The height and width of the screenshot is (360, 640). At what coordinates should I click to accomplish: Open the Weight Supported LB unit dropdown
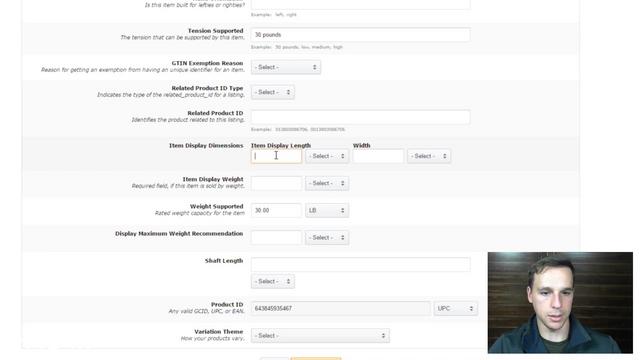point(327,210)
